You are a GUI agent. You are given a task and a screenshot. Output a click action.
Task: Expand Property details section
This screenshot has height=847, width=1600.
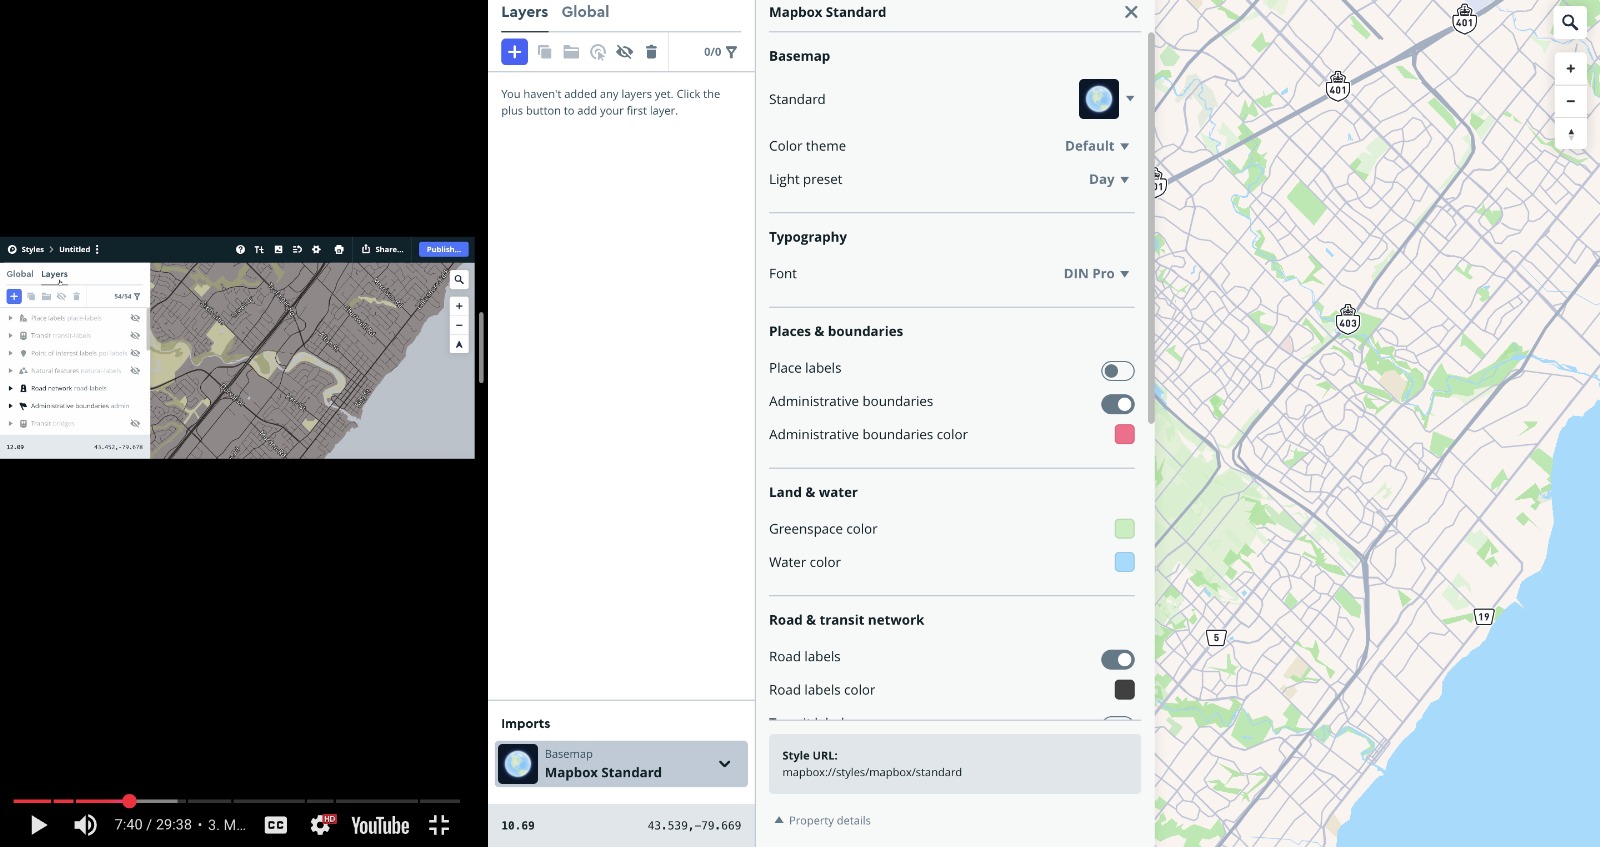[822, 821]
